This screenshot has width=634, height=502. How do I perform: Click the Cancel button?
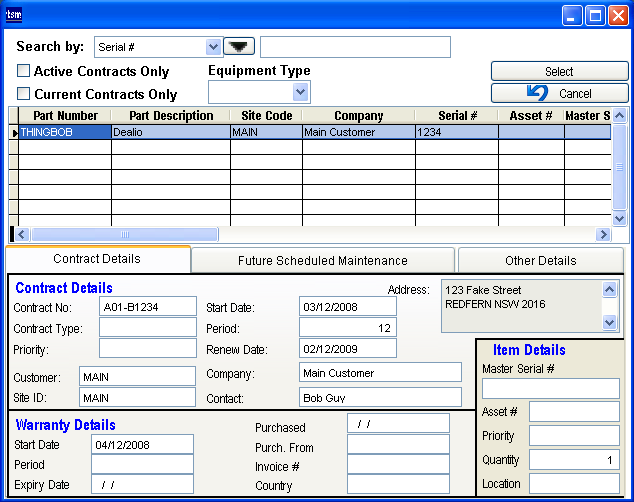tap(559, 93)
